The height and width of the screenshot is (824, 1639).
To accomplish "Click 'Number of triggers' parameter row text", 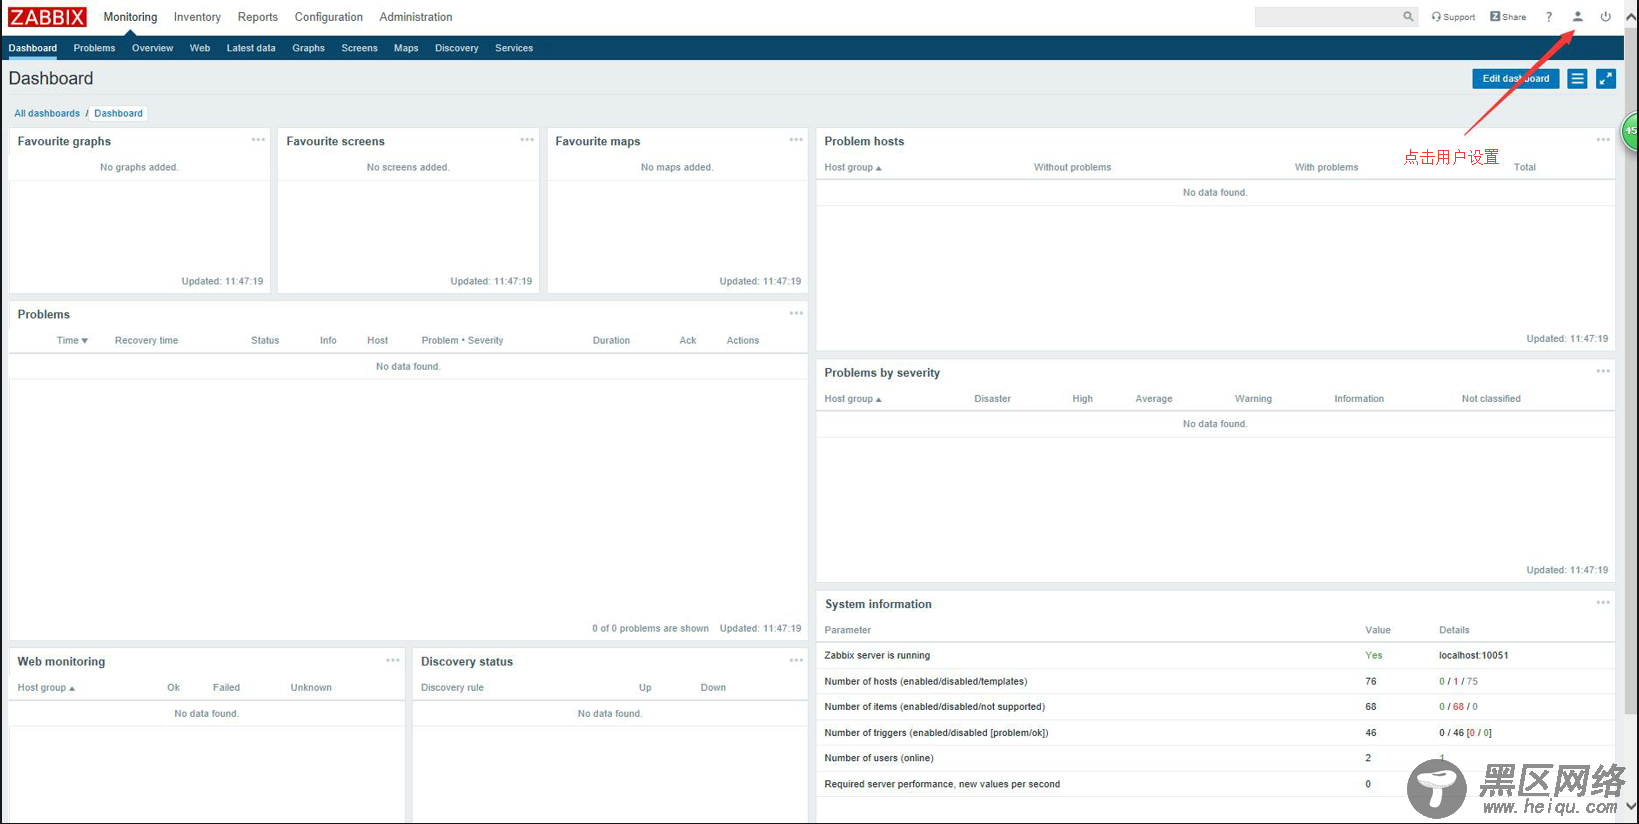I will click(x=936, y=732).
